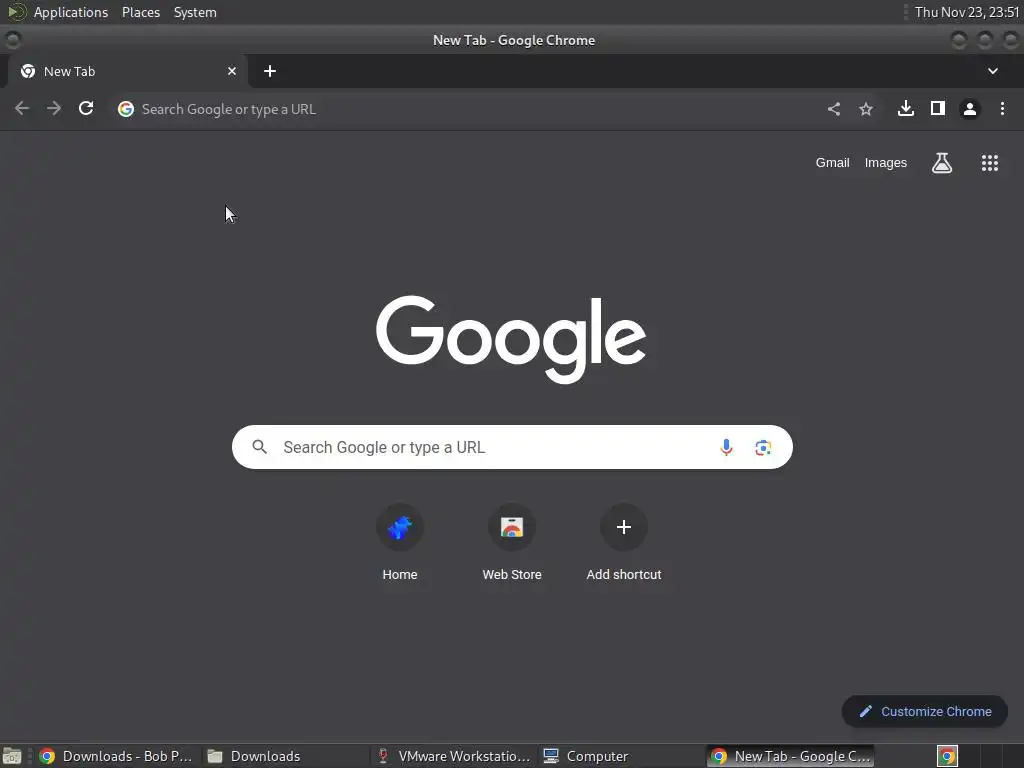Start voice search with microphone icon
The image size is (1024, 768).
[x=726, y=447]
